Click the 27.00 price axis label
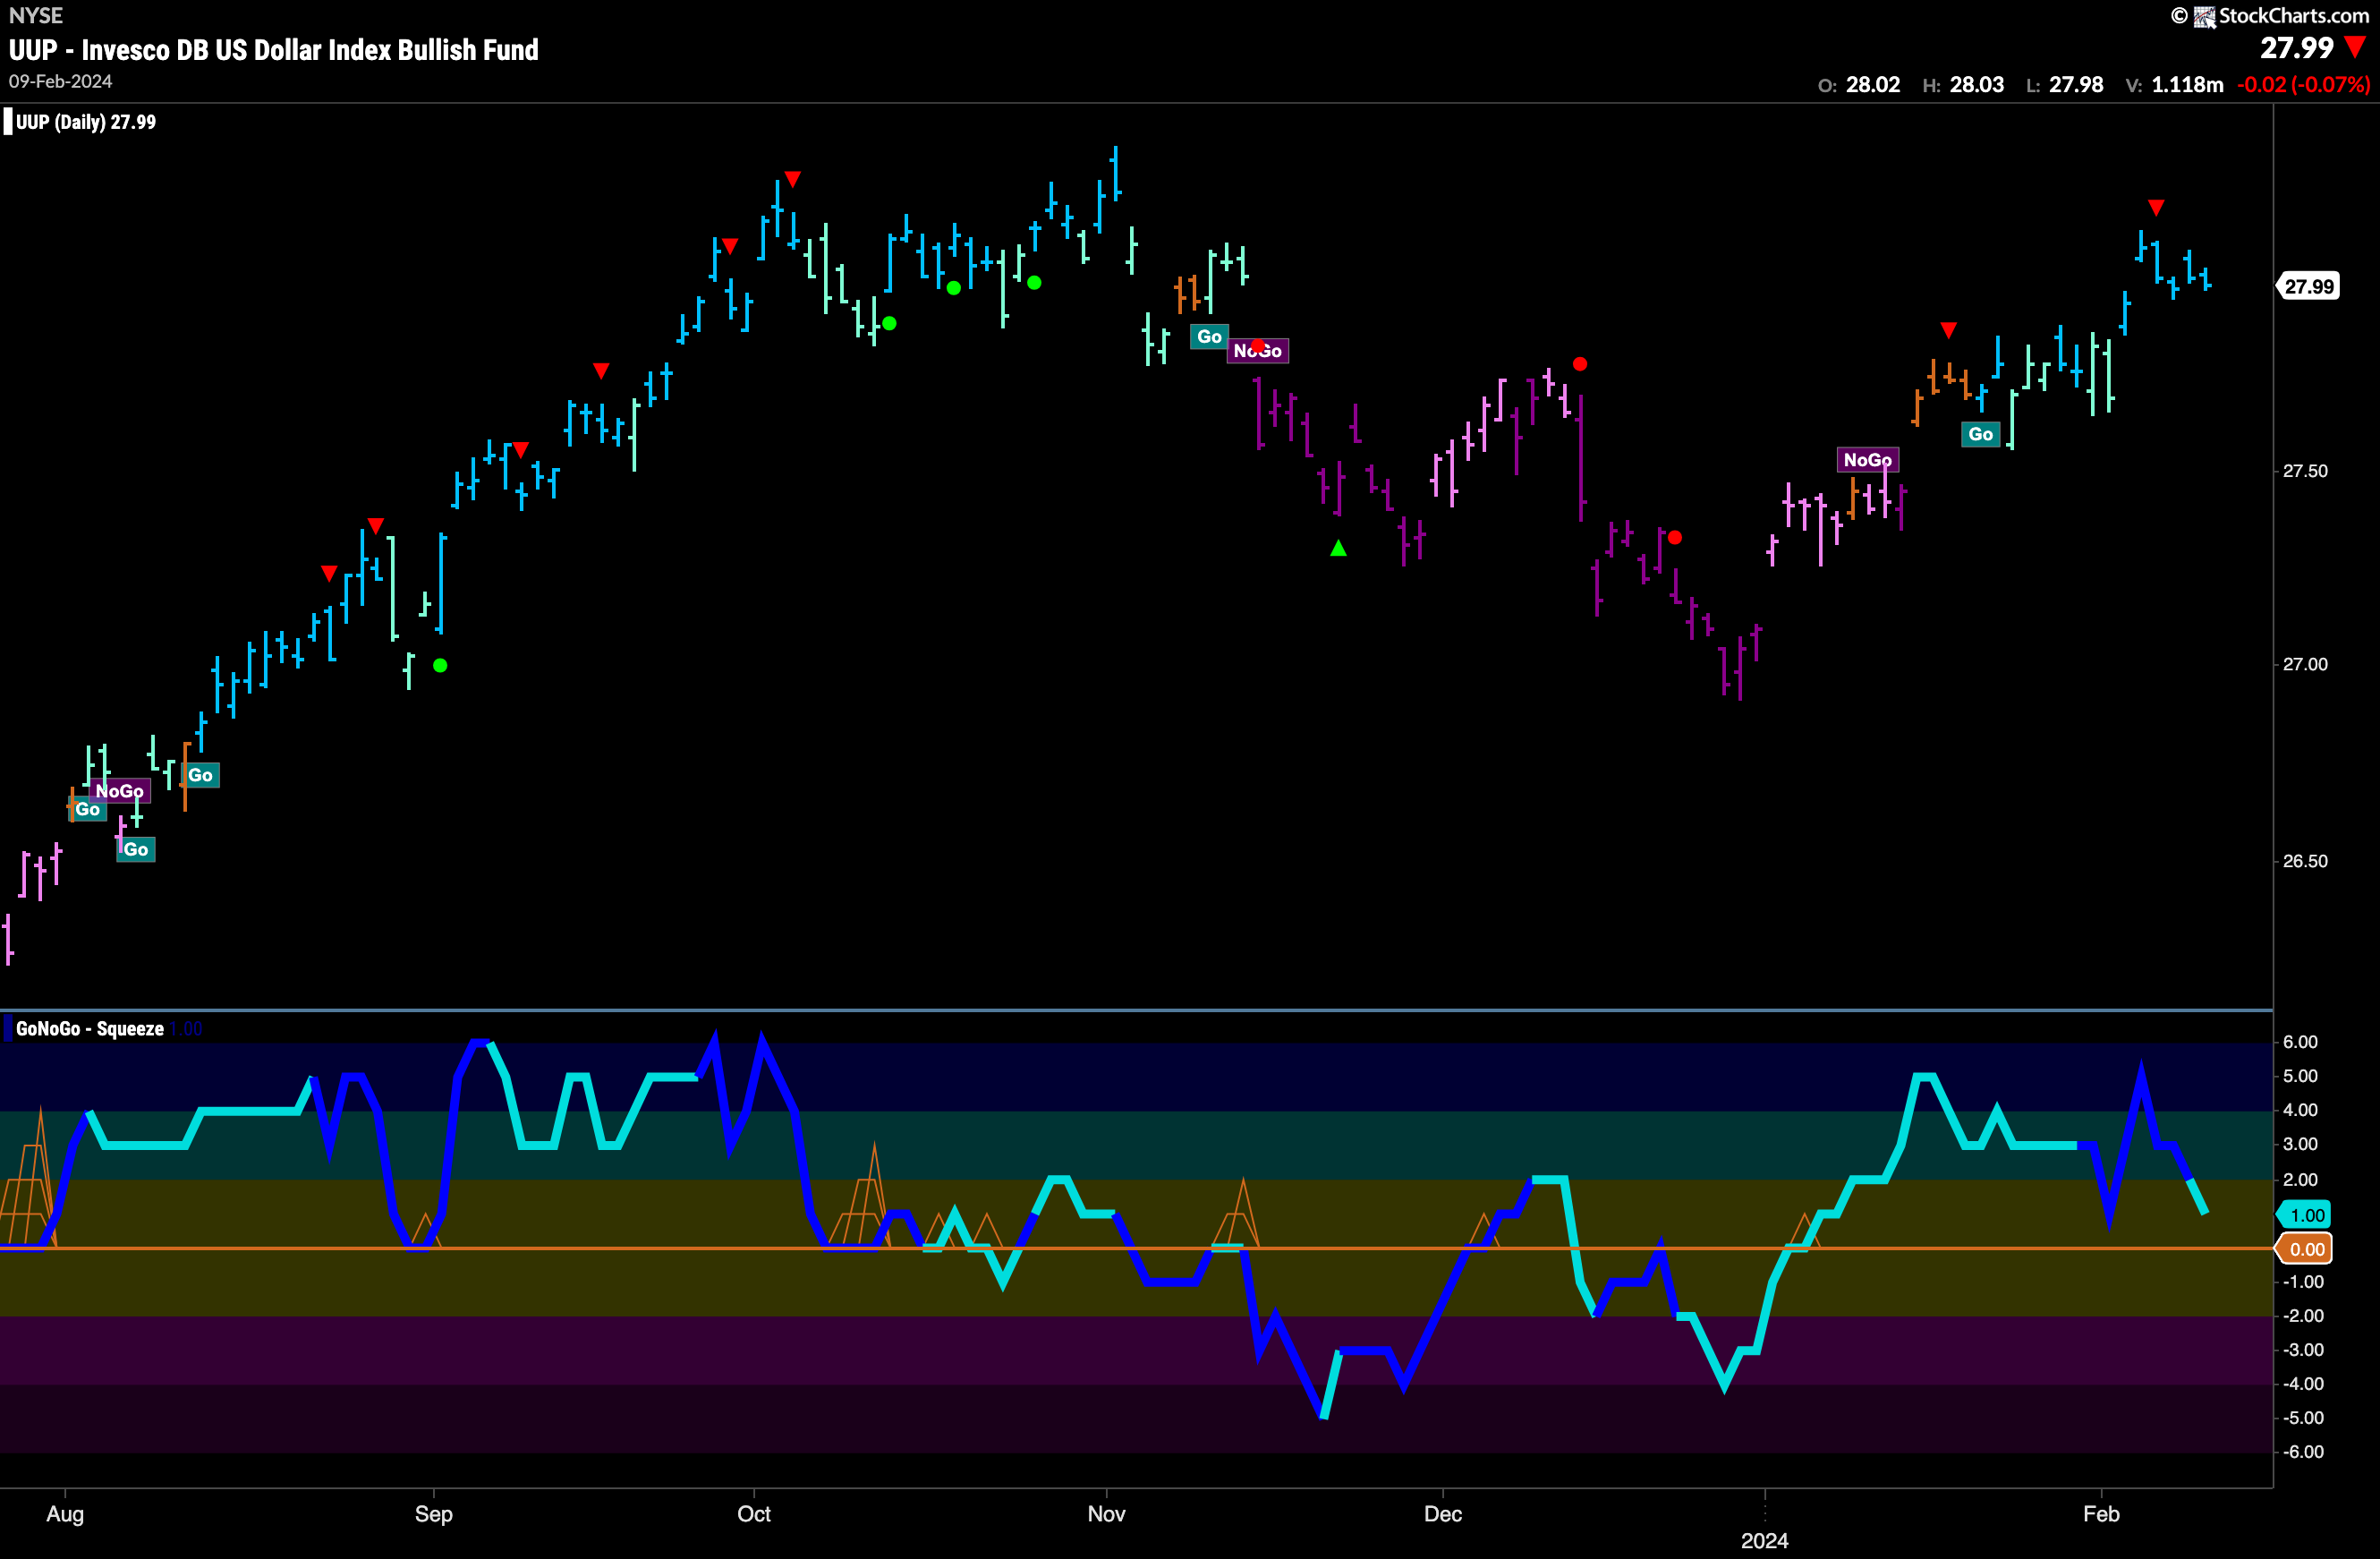 pyautogui.click(x=2305, y=665)
